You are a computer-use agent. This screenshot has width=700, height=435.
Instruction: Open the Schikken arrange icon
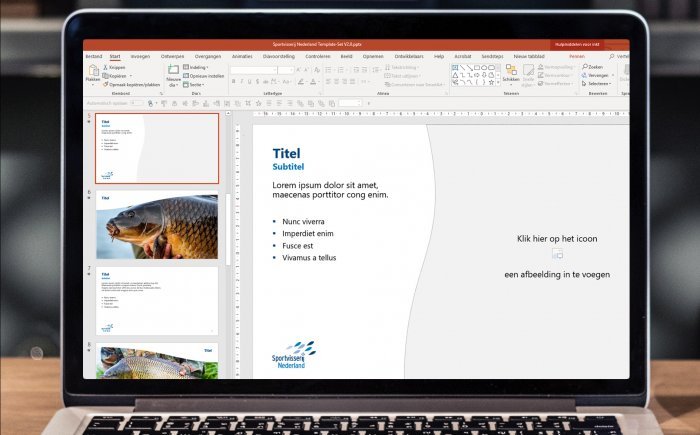click(x=511, y=71)
